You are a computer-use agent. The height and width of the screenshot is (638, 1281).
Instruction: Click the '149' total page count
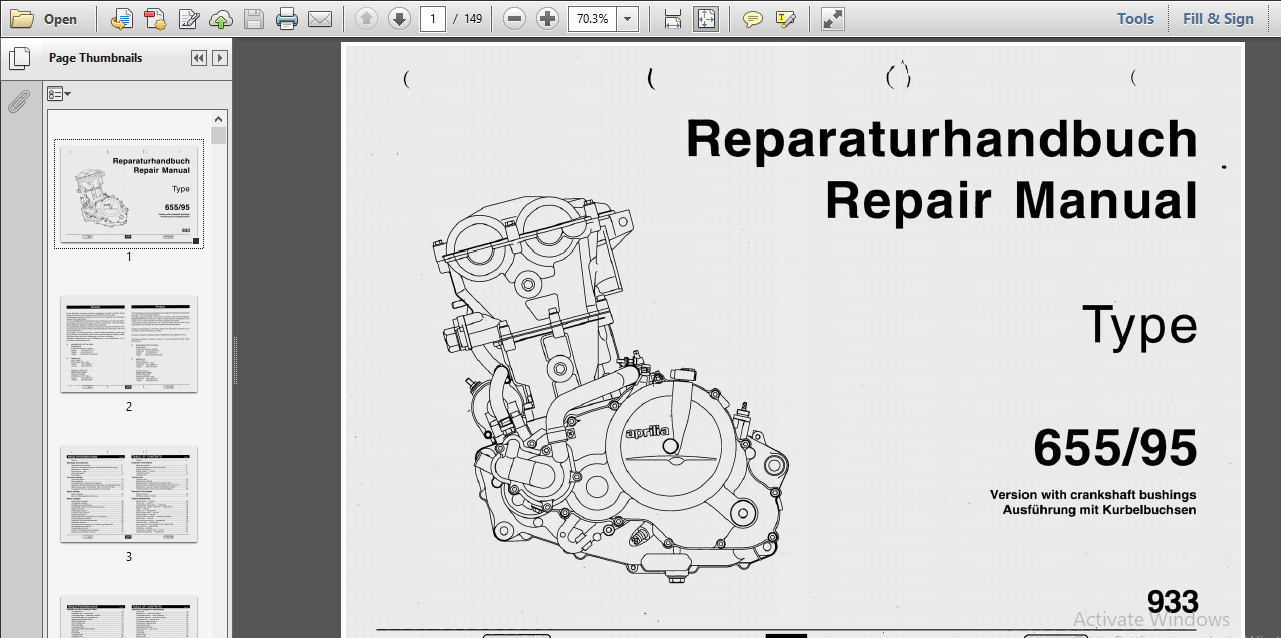tap(473, 19)
